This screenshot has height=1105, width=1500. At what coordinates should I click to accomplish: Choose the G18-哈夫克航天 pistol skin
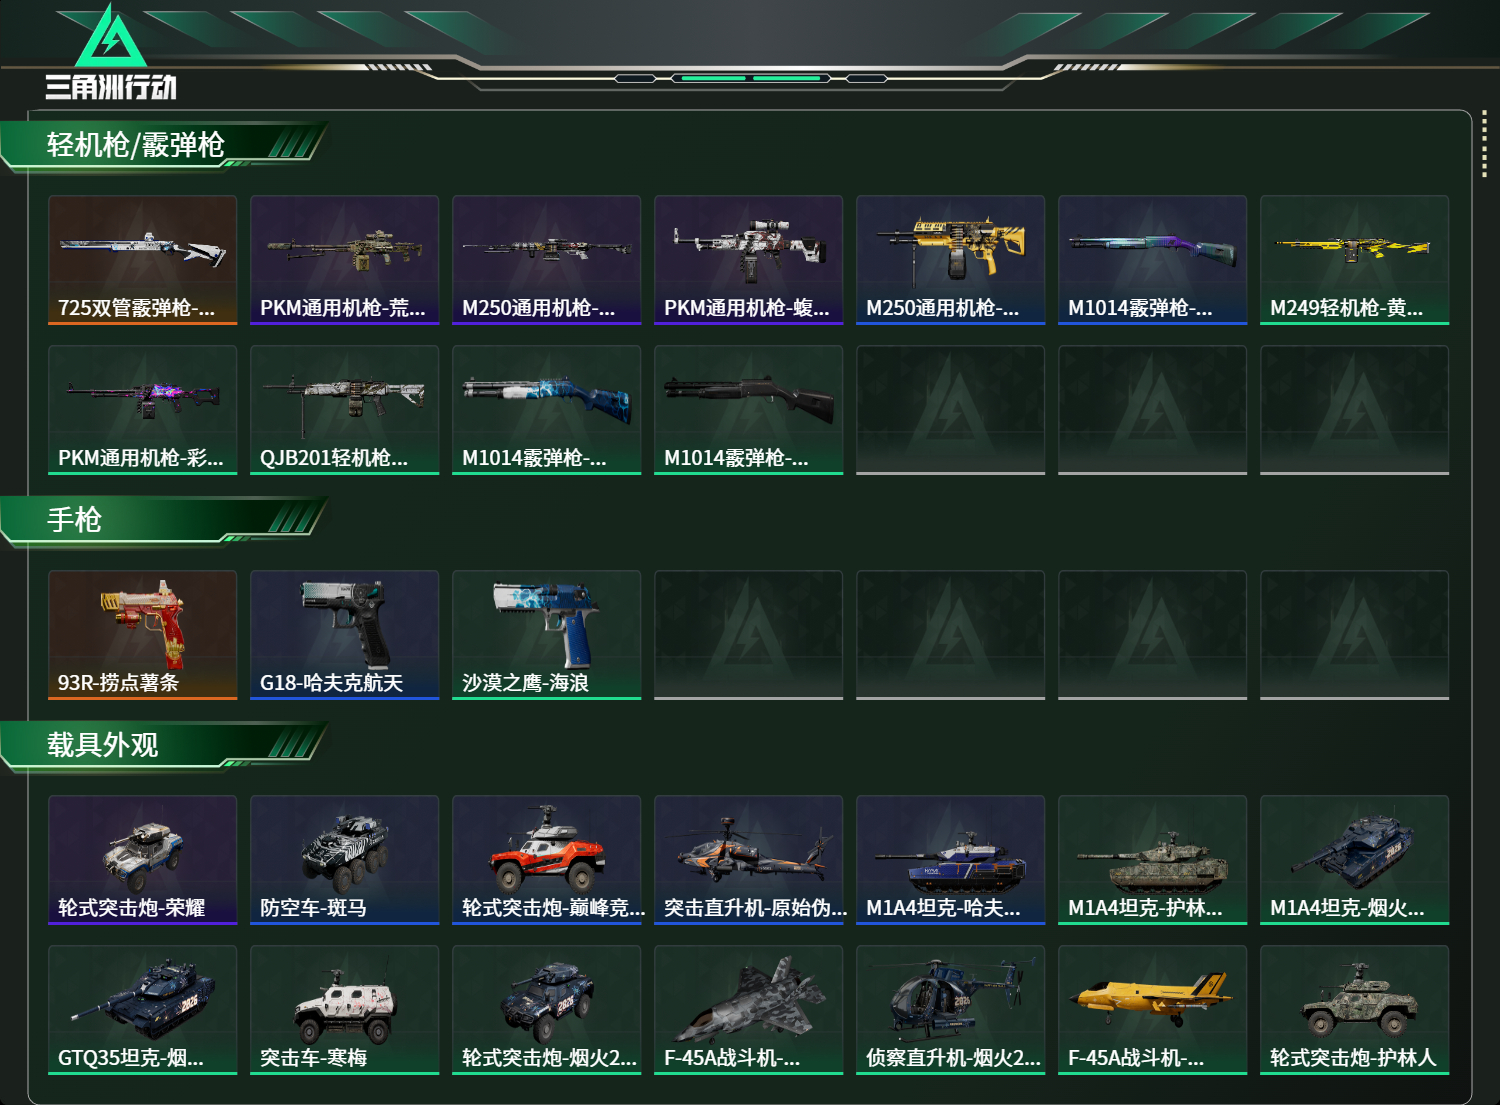345,635
